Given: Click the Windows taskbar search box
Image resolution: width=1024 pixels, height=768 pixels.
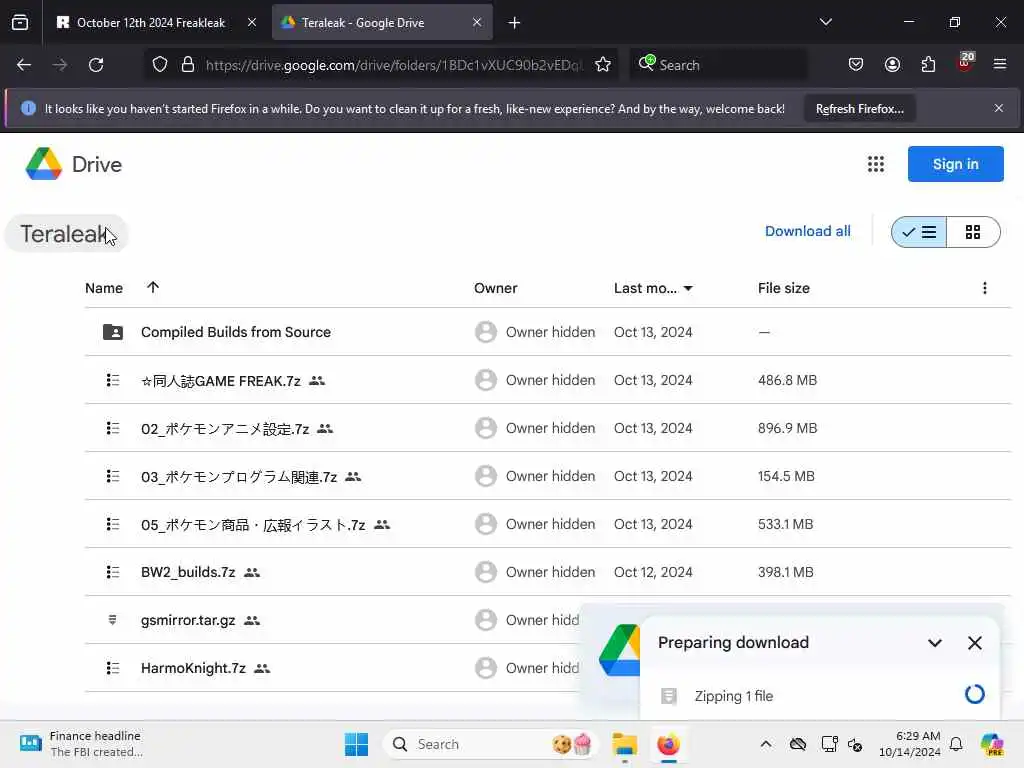Looking at the screenshot, I should (490, 744).
